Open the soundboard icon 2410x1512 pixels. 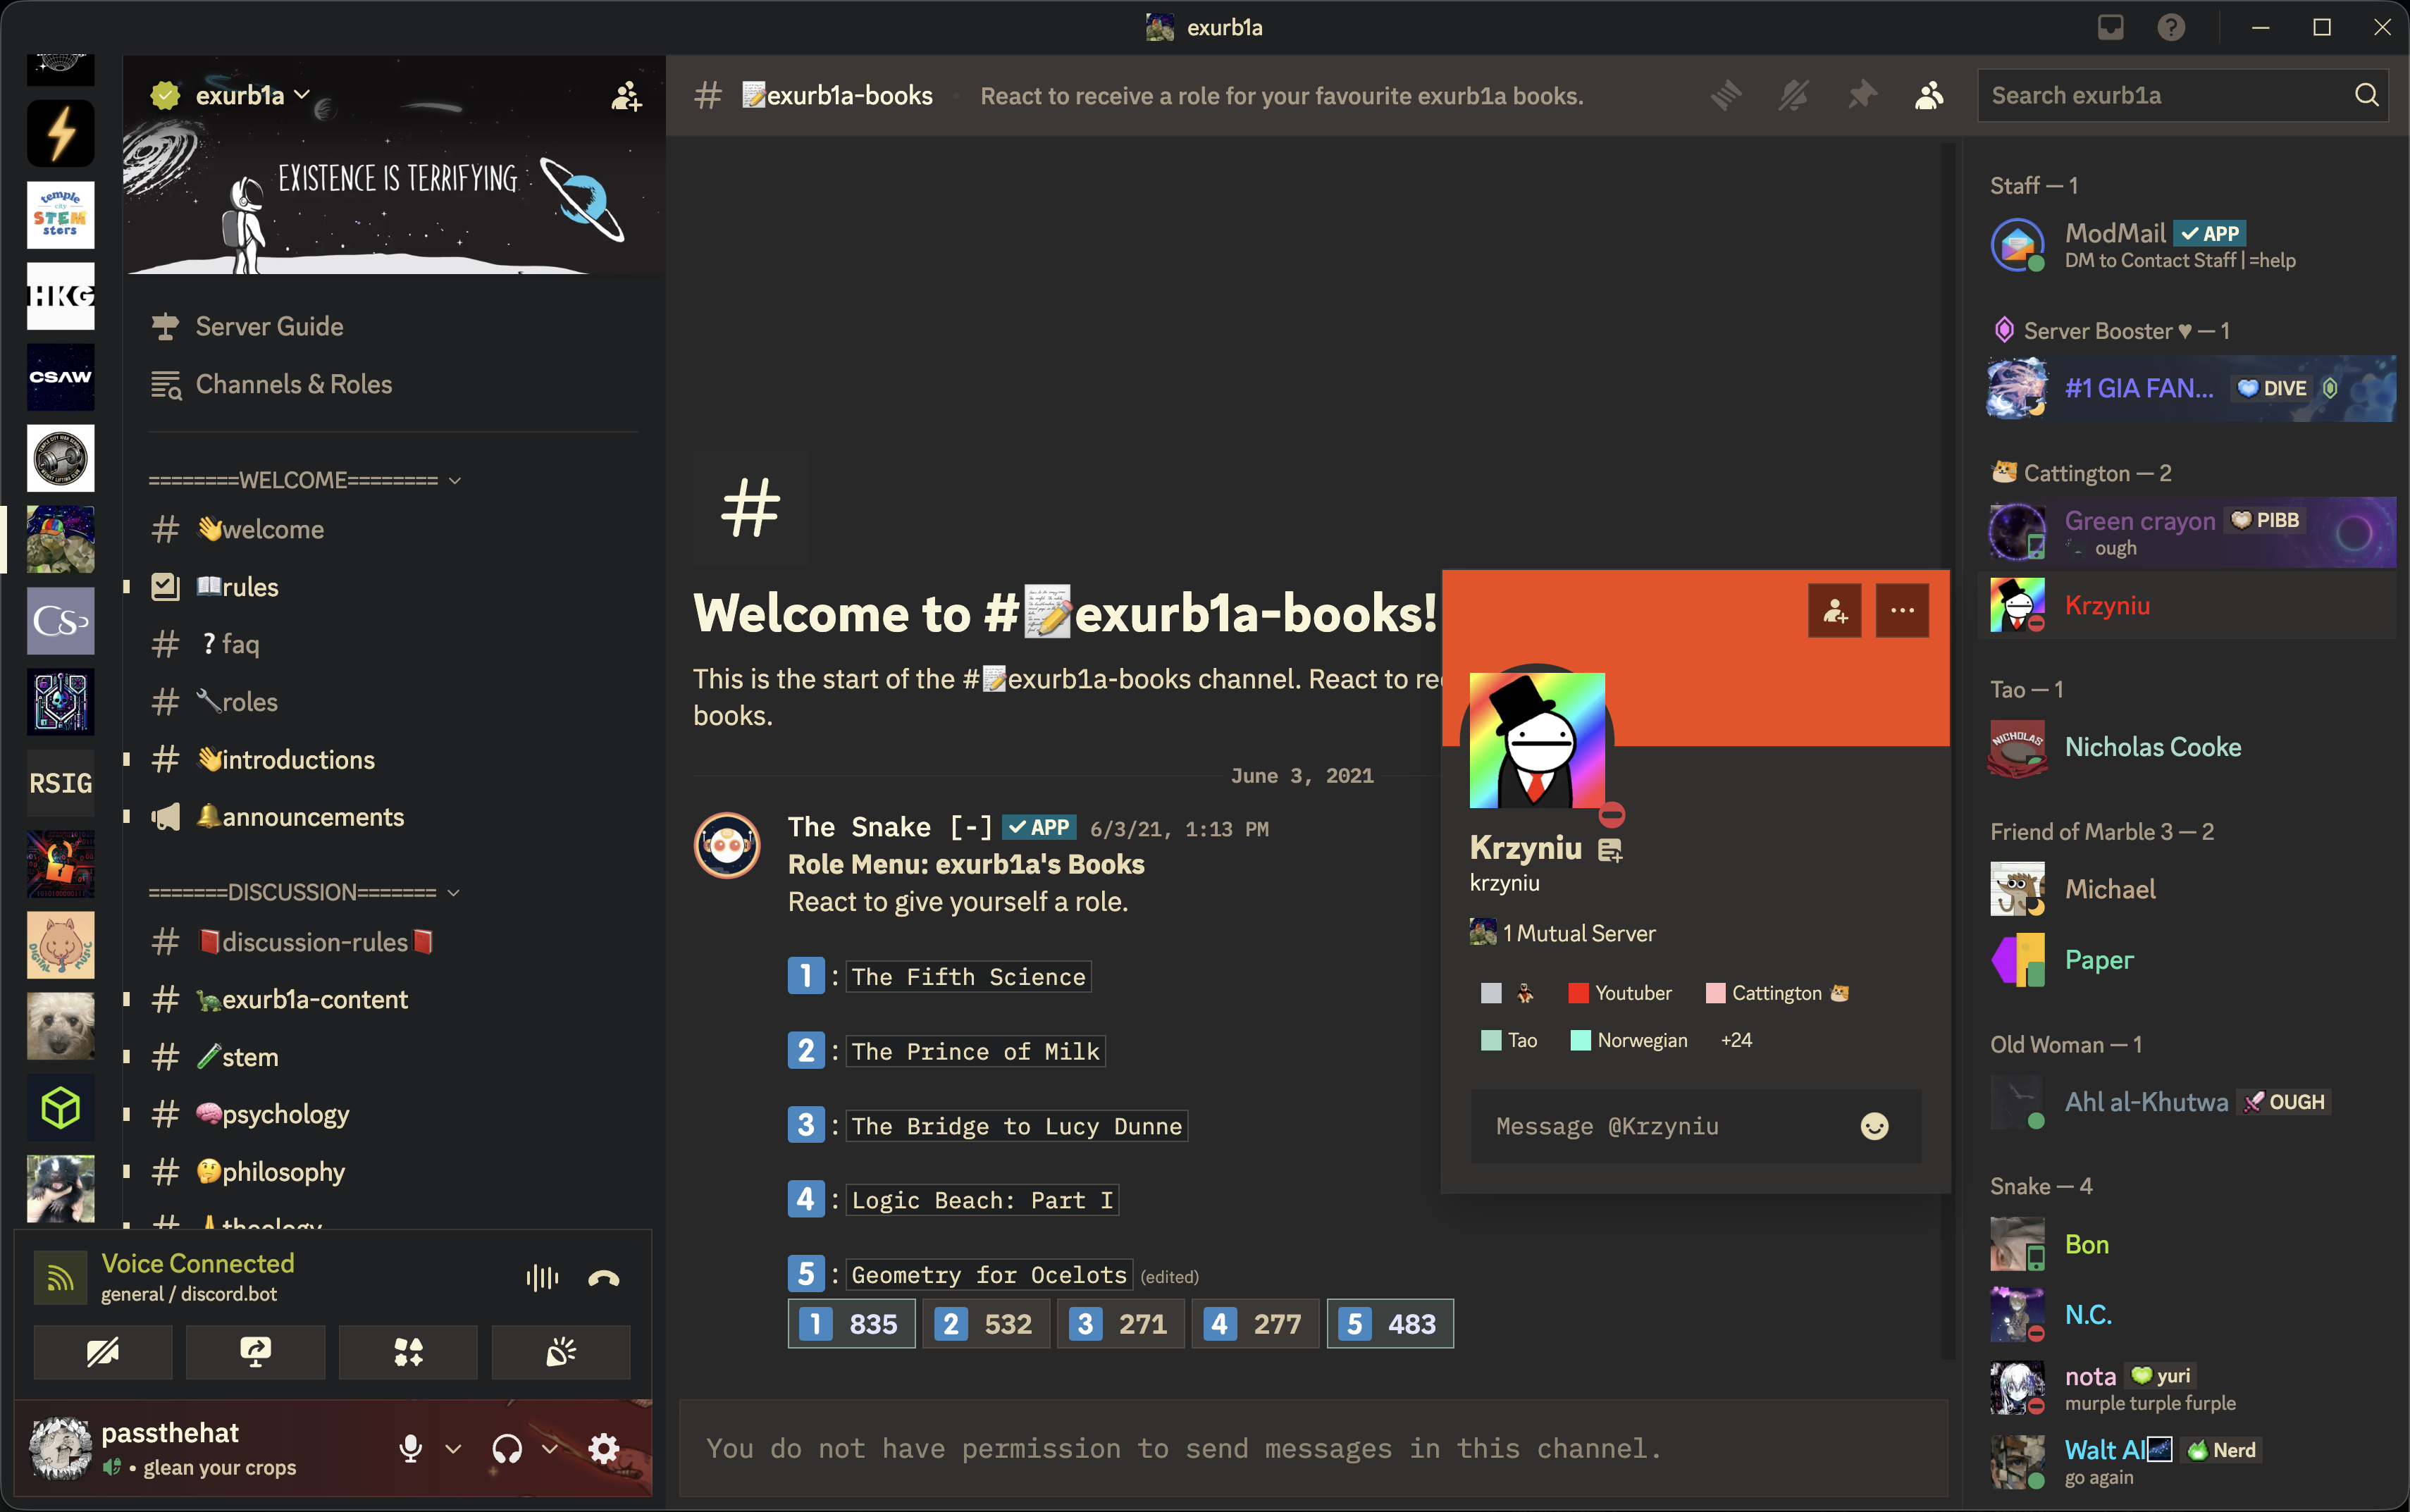pyautogui.click(x=561, y=1352)
